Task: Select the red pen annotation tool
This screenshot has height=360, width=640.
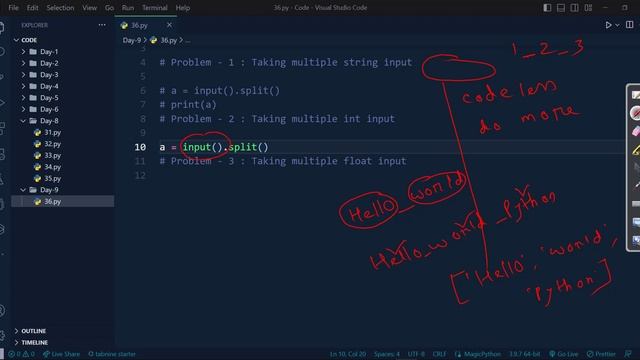Action: click(x=635, y=113)
